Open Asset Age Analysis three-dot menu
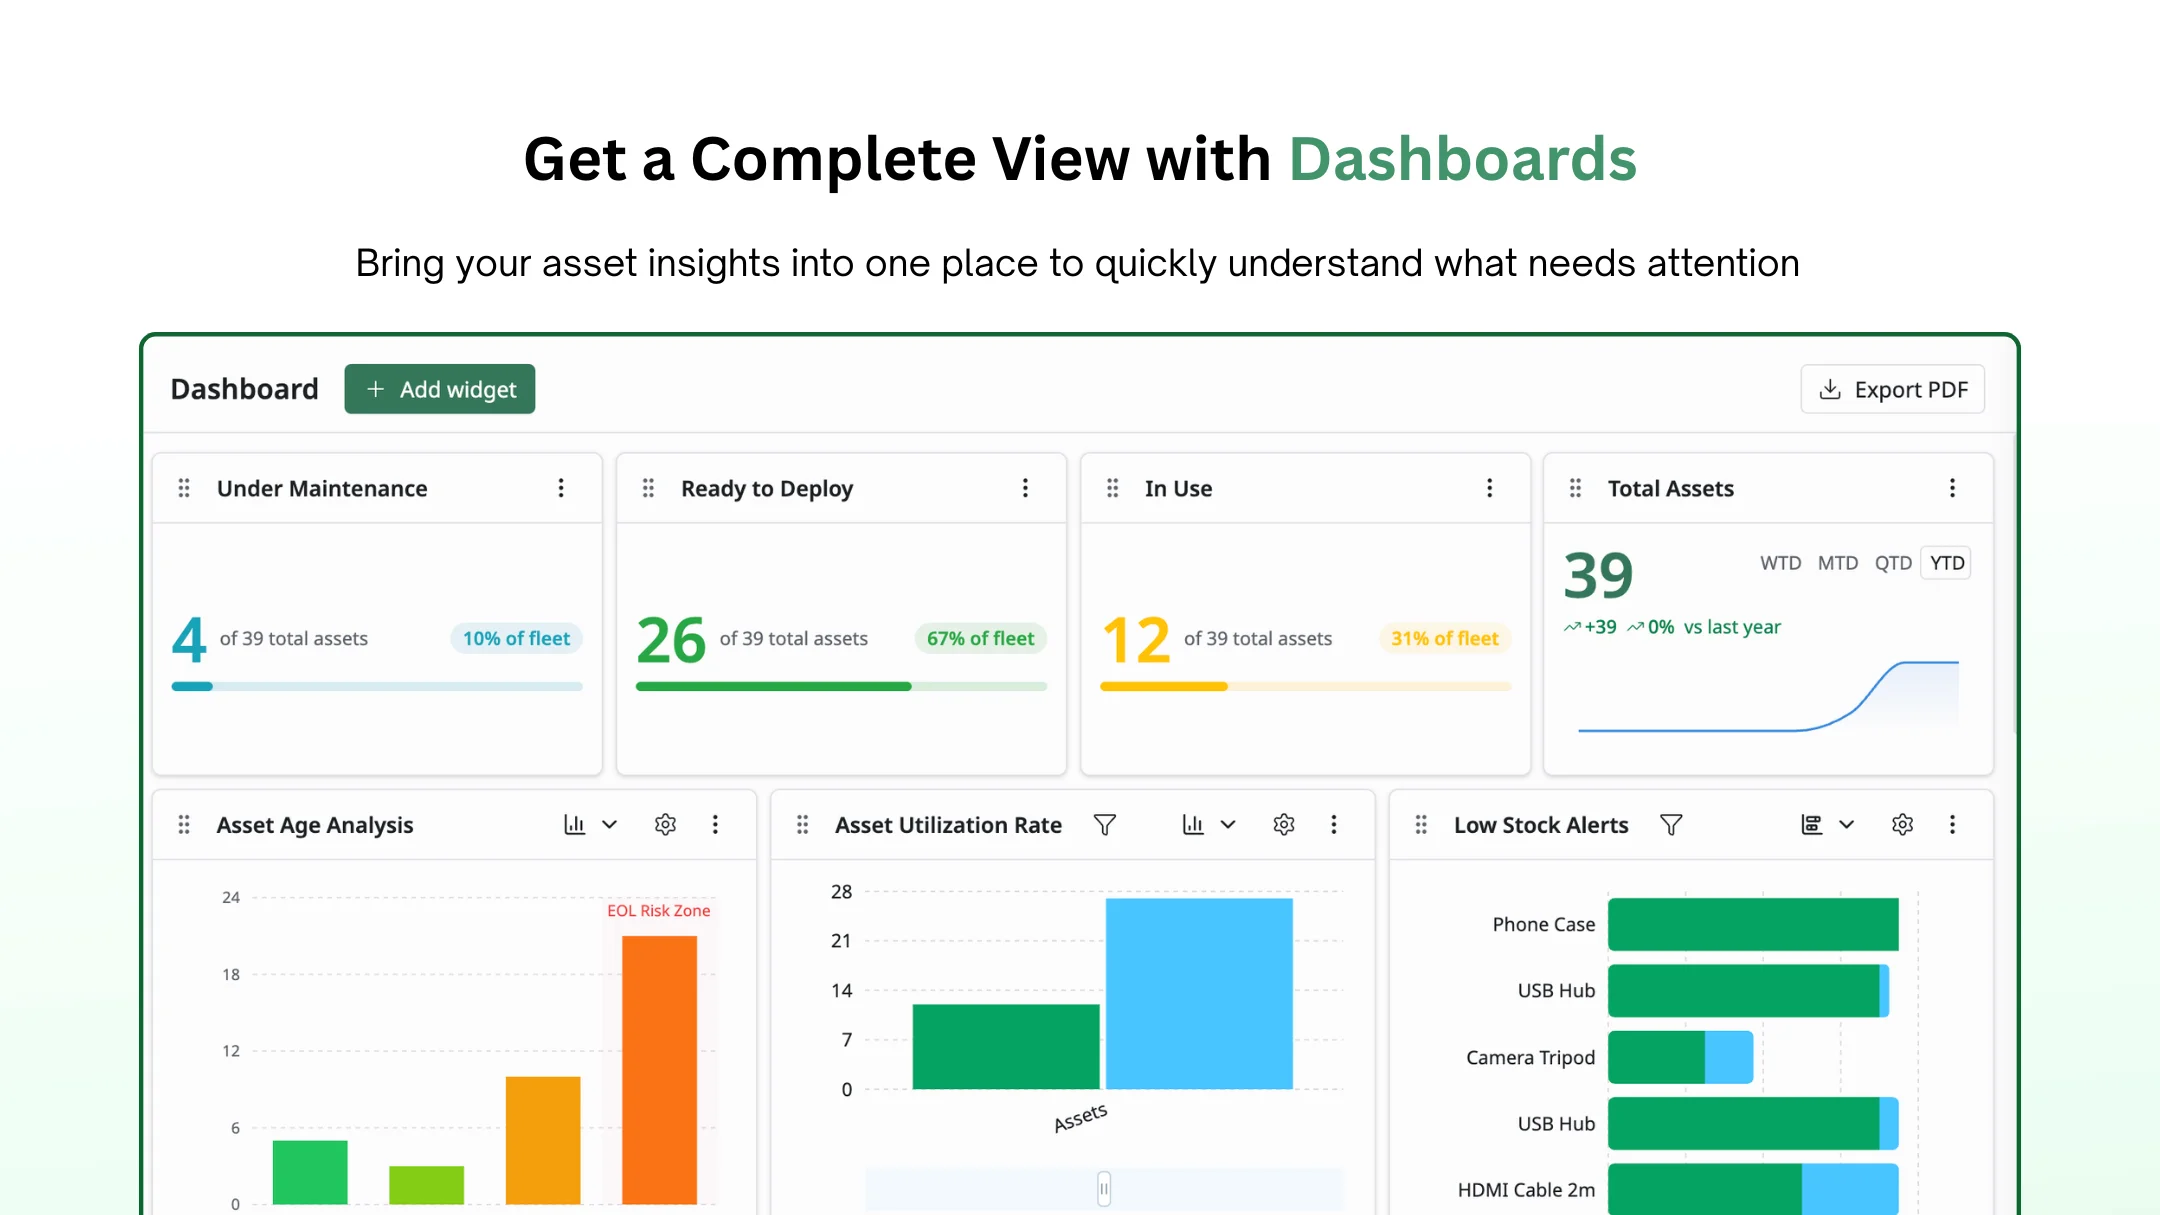 point(715,825)
